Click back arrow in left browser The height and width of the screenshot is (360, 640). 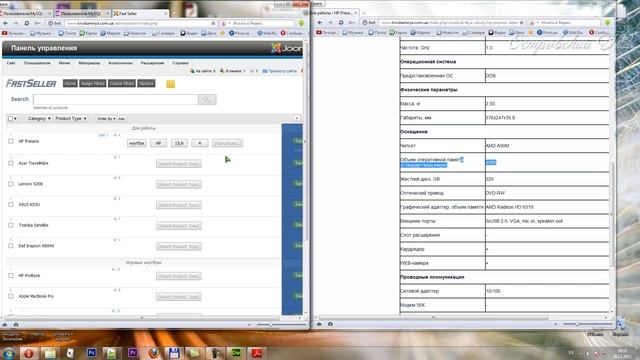click(x=5, y=23)
